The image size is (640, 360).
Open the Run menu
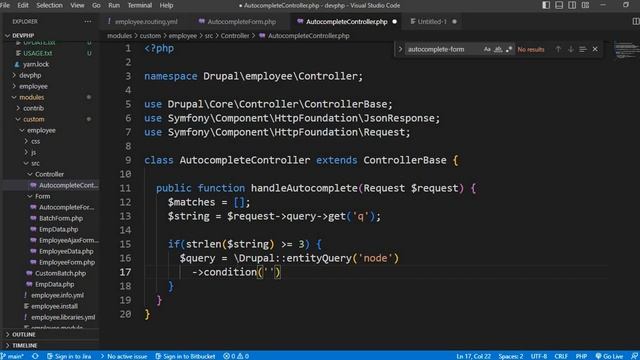click(x=114, y=5)
